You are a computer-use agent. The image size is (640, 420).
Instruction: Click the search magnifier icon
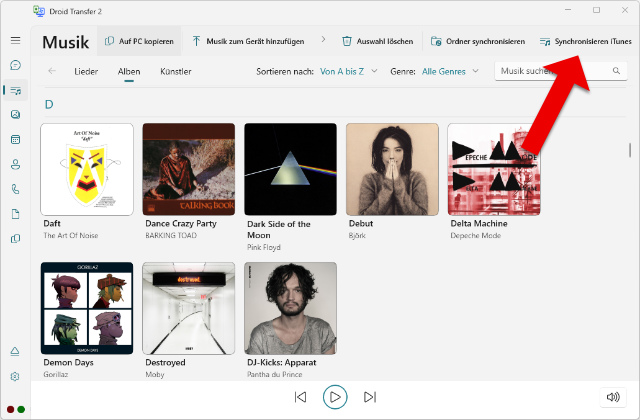tap(616, 71)
